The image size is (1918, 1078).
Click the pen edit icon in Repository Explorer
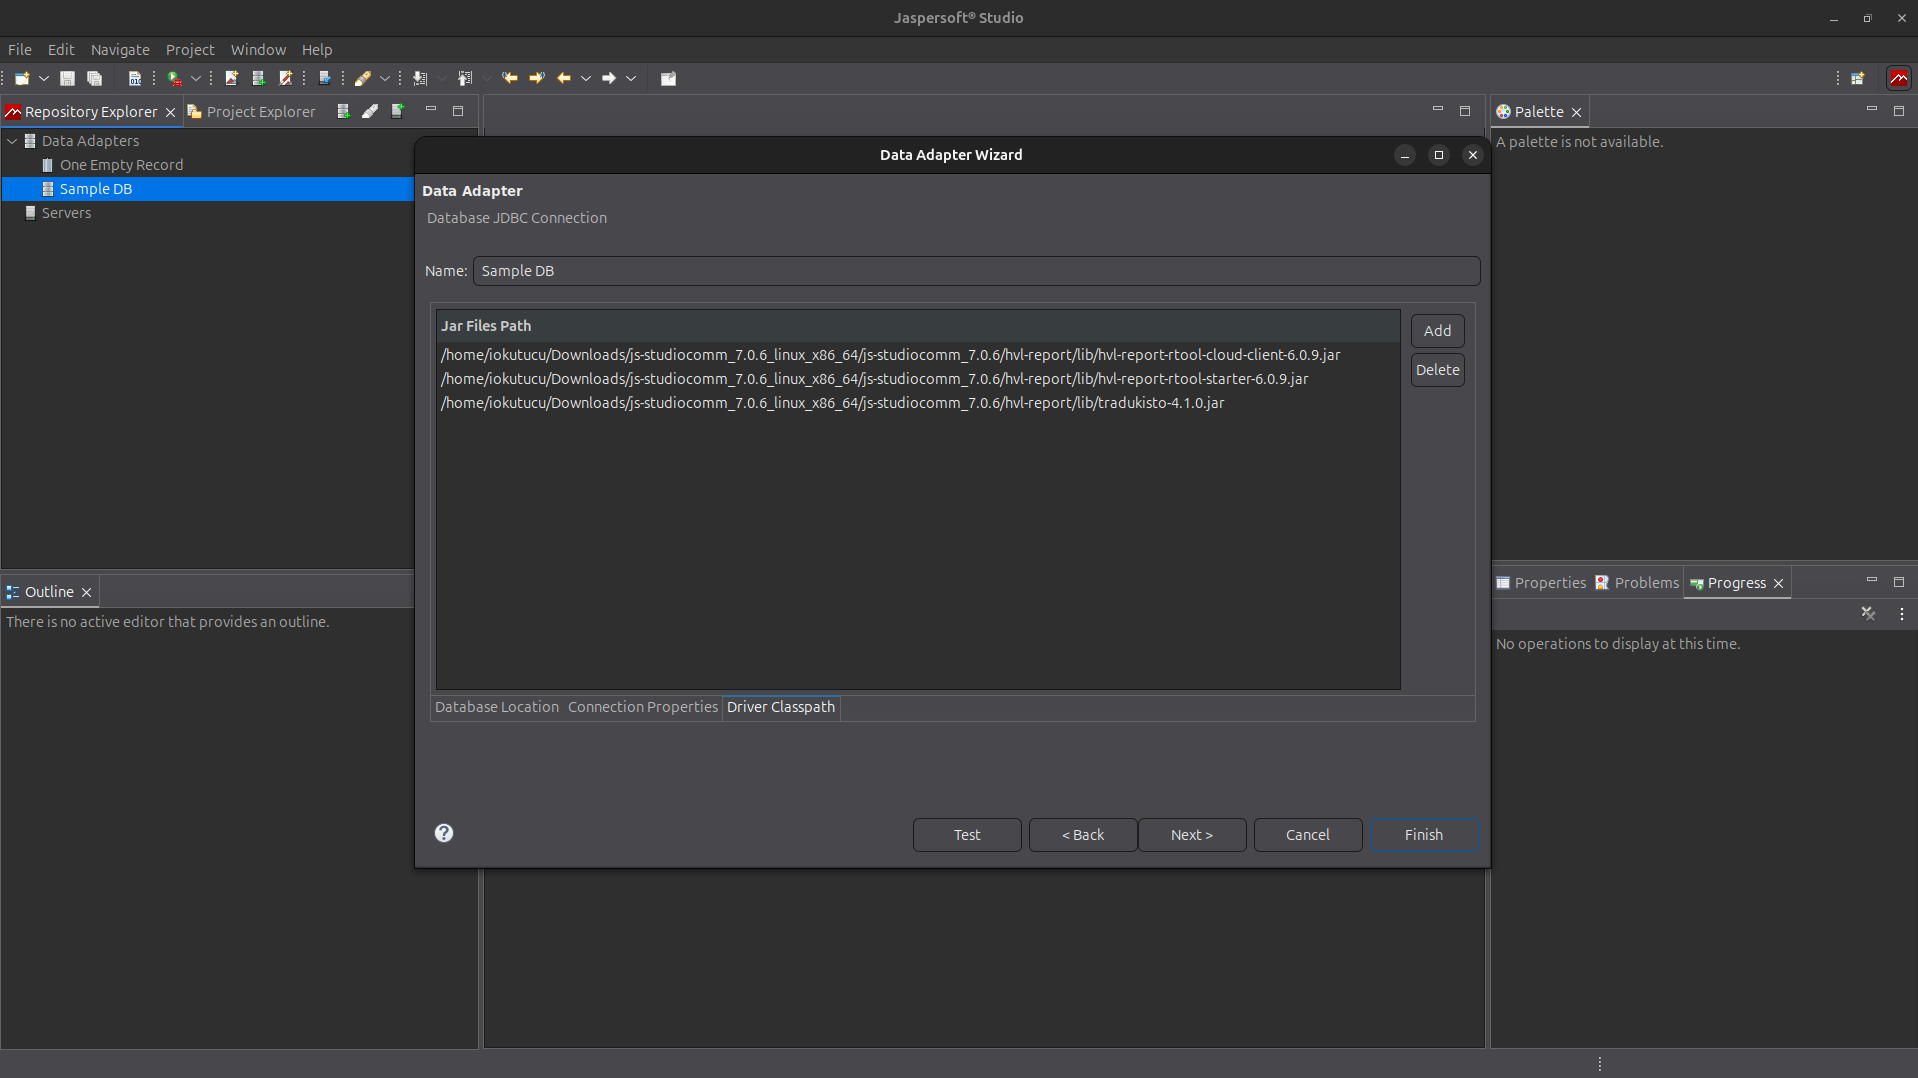pos(370,111)
